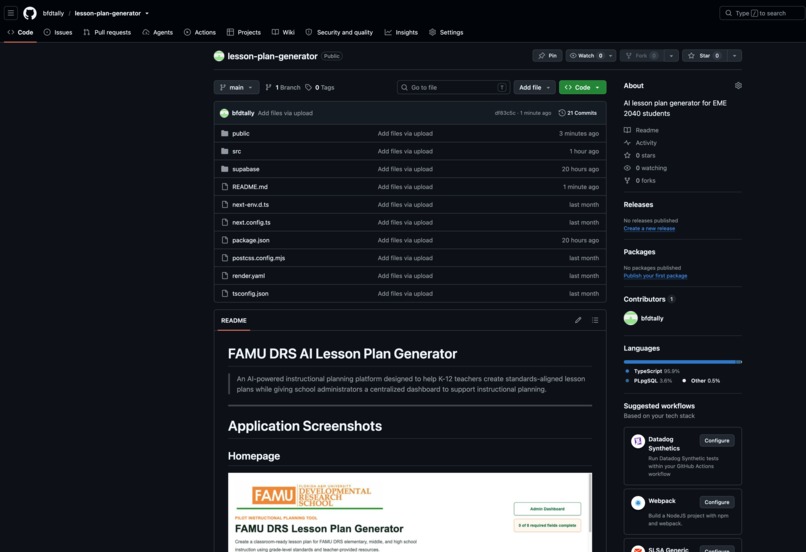Switch to the Code tab
This screenshot has height=552, width=806.
(x=20, y=32)
